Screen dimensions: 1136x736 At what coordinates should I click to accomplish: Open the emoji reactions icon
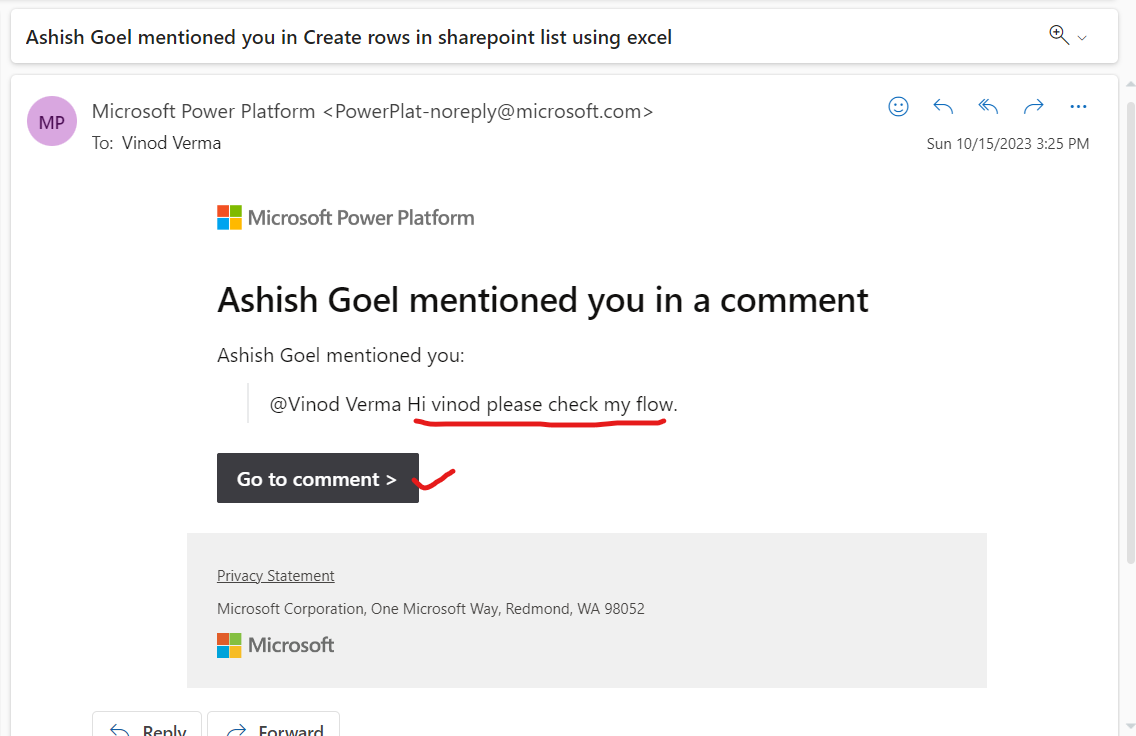pos(898,106)
